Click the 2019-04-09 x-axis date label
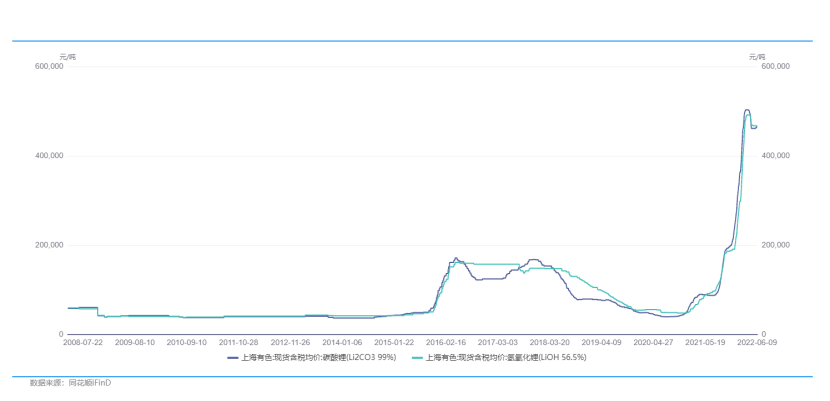830x401 pixels. [x=602, y=342]
